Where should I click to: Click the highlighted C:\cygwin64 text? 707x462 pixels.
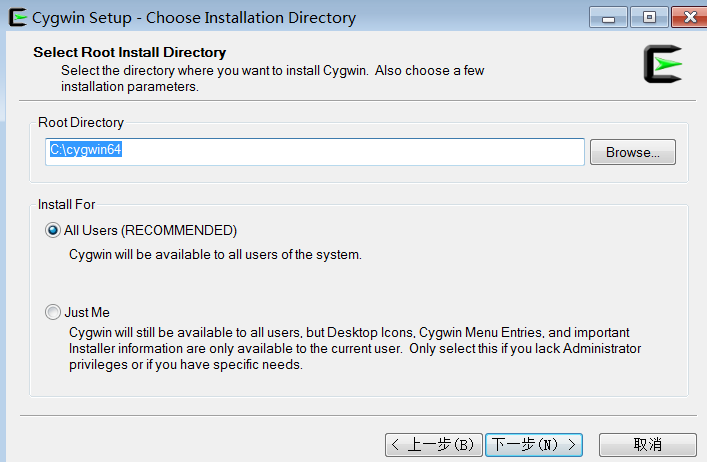point(86,149)
